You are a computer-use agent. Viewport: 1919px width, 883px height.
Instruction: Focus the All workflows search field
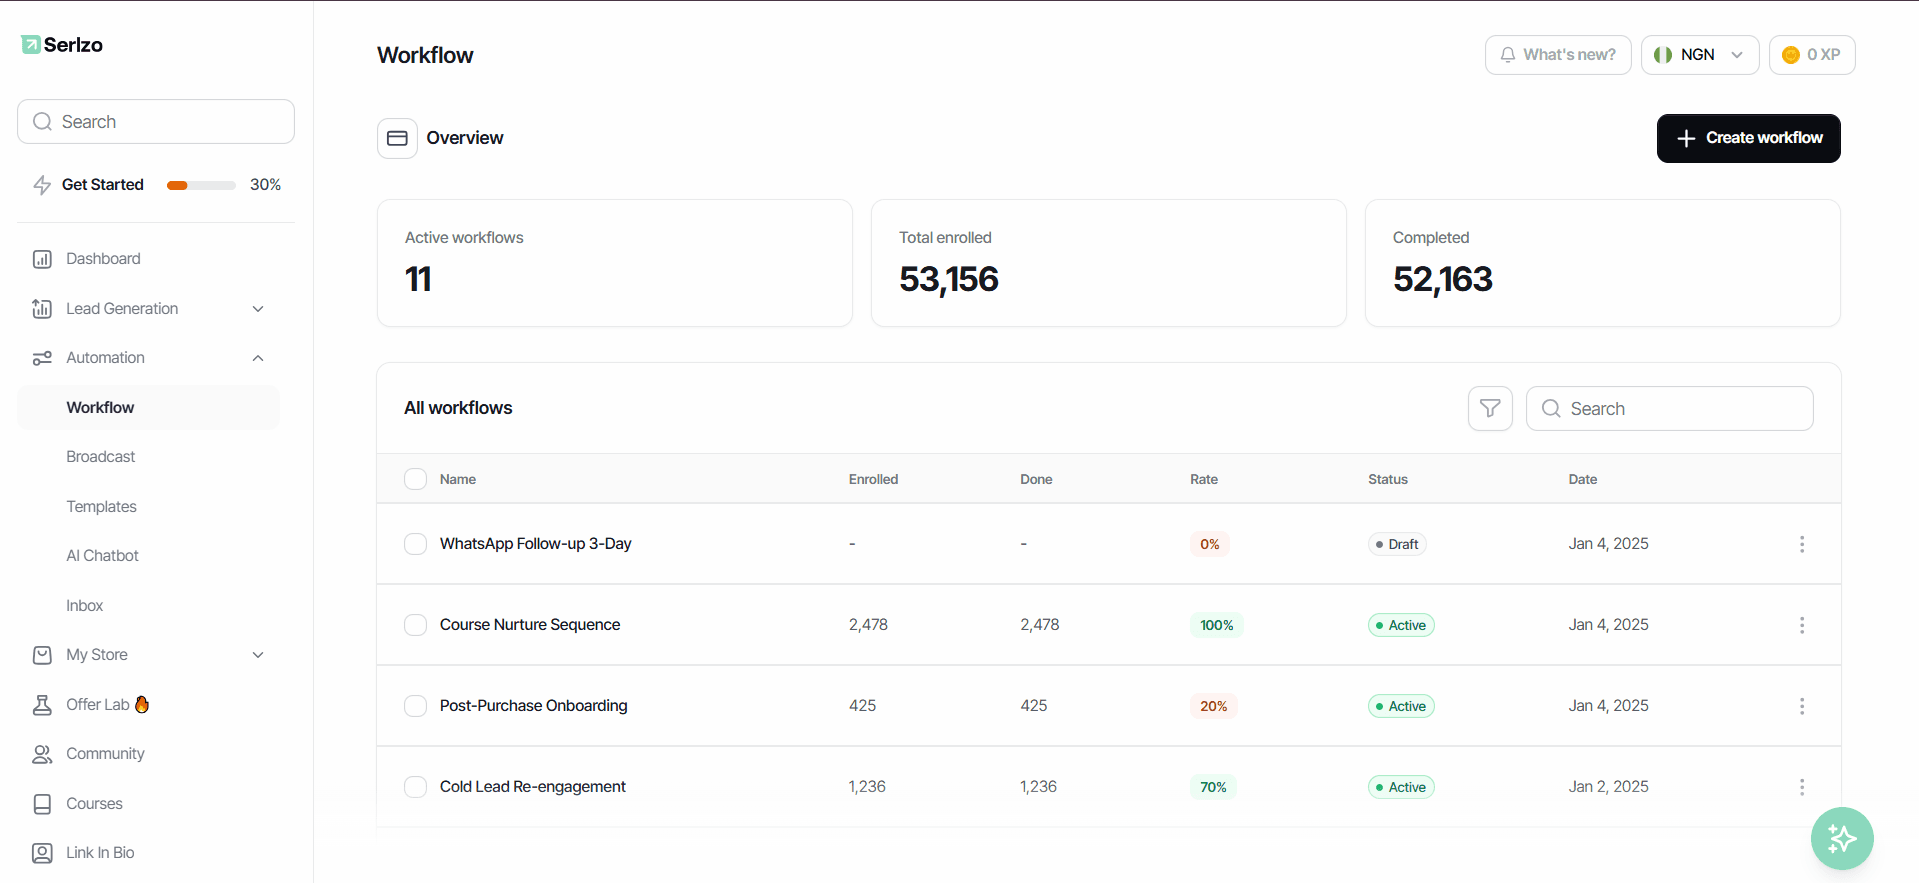1669,408
